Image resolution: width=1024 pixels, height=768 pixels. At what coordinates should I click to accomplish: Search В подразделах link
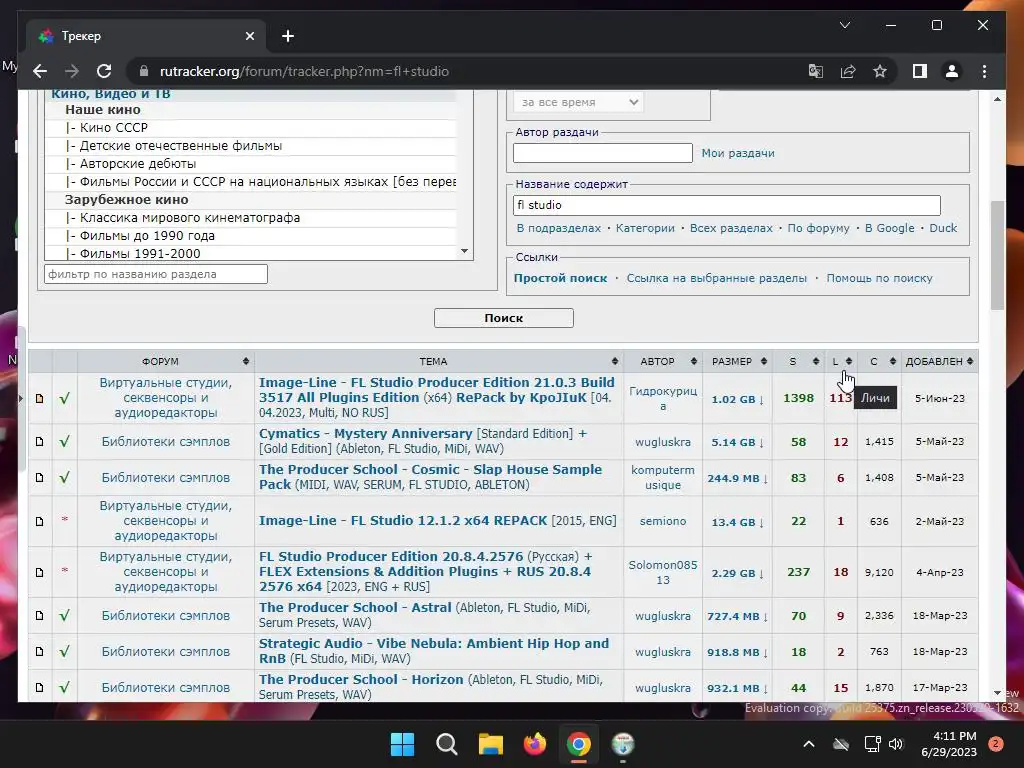pos(558,228)
